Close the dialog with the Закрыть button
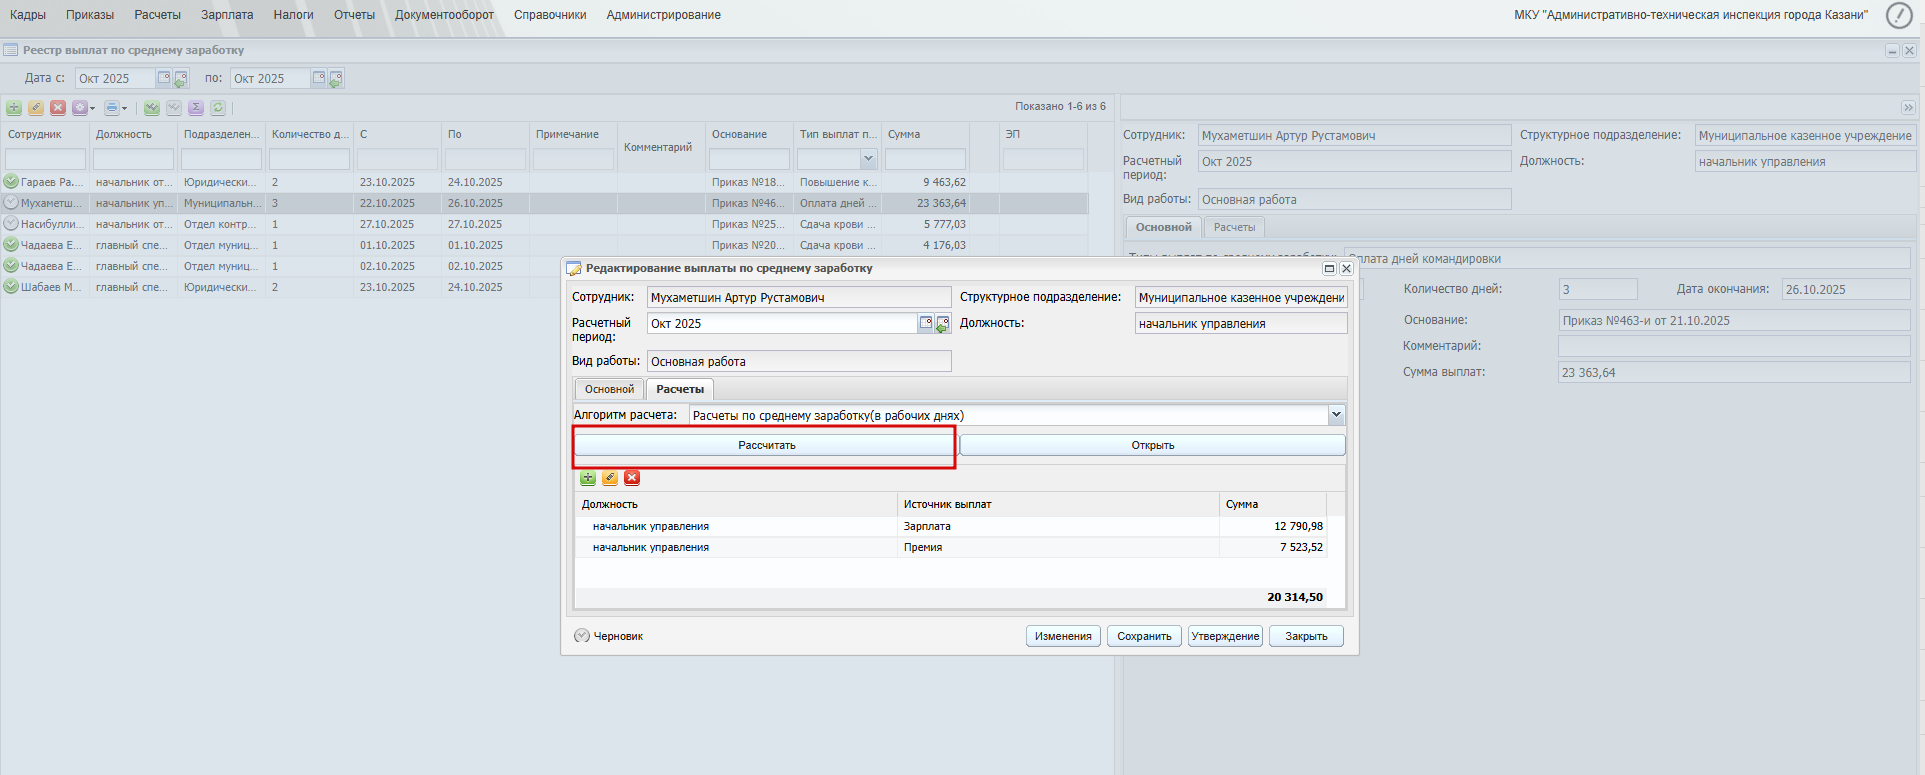 (1306, 636)
